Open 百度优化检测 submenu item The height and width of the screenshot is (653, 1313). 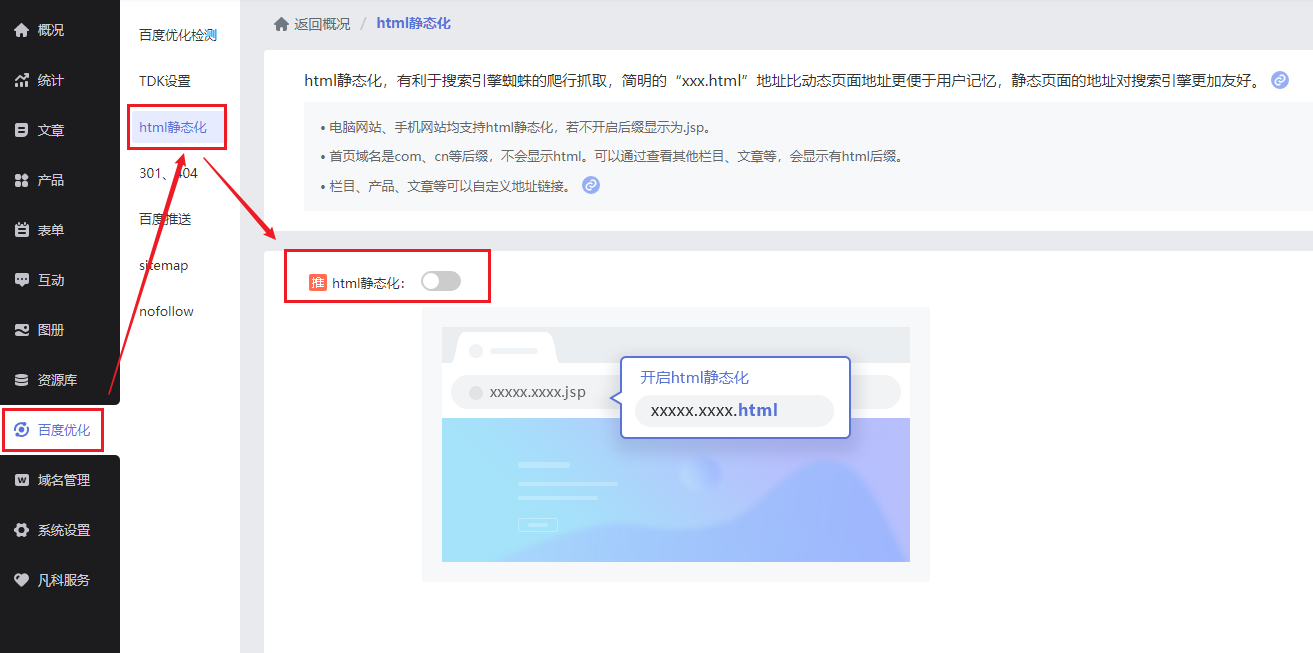178,35
